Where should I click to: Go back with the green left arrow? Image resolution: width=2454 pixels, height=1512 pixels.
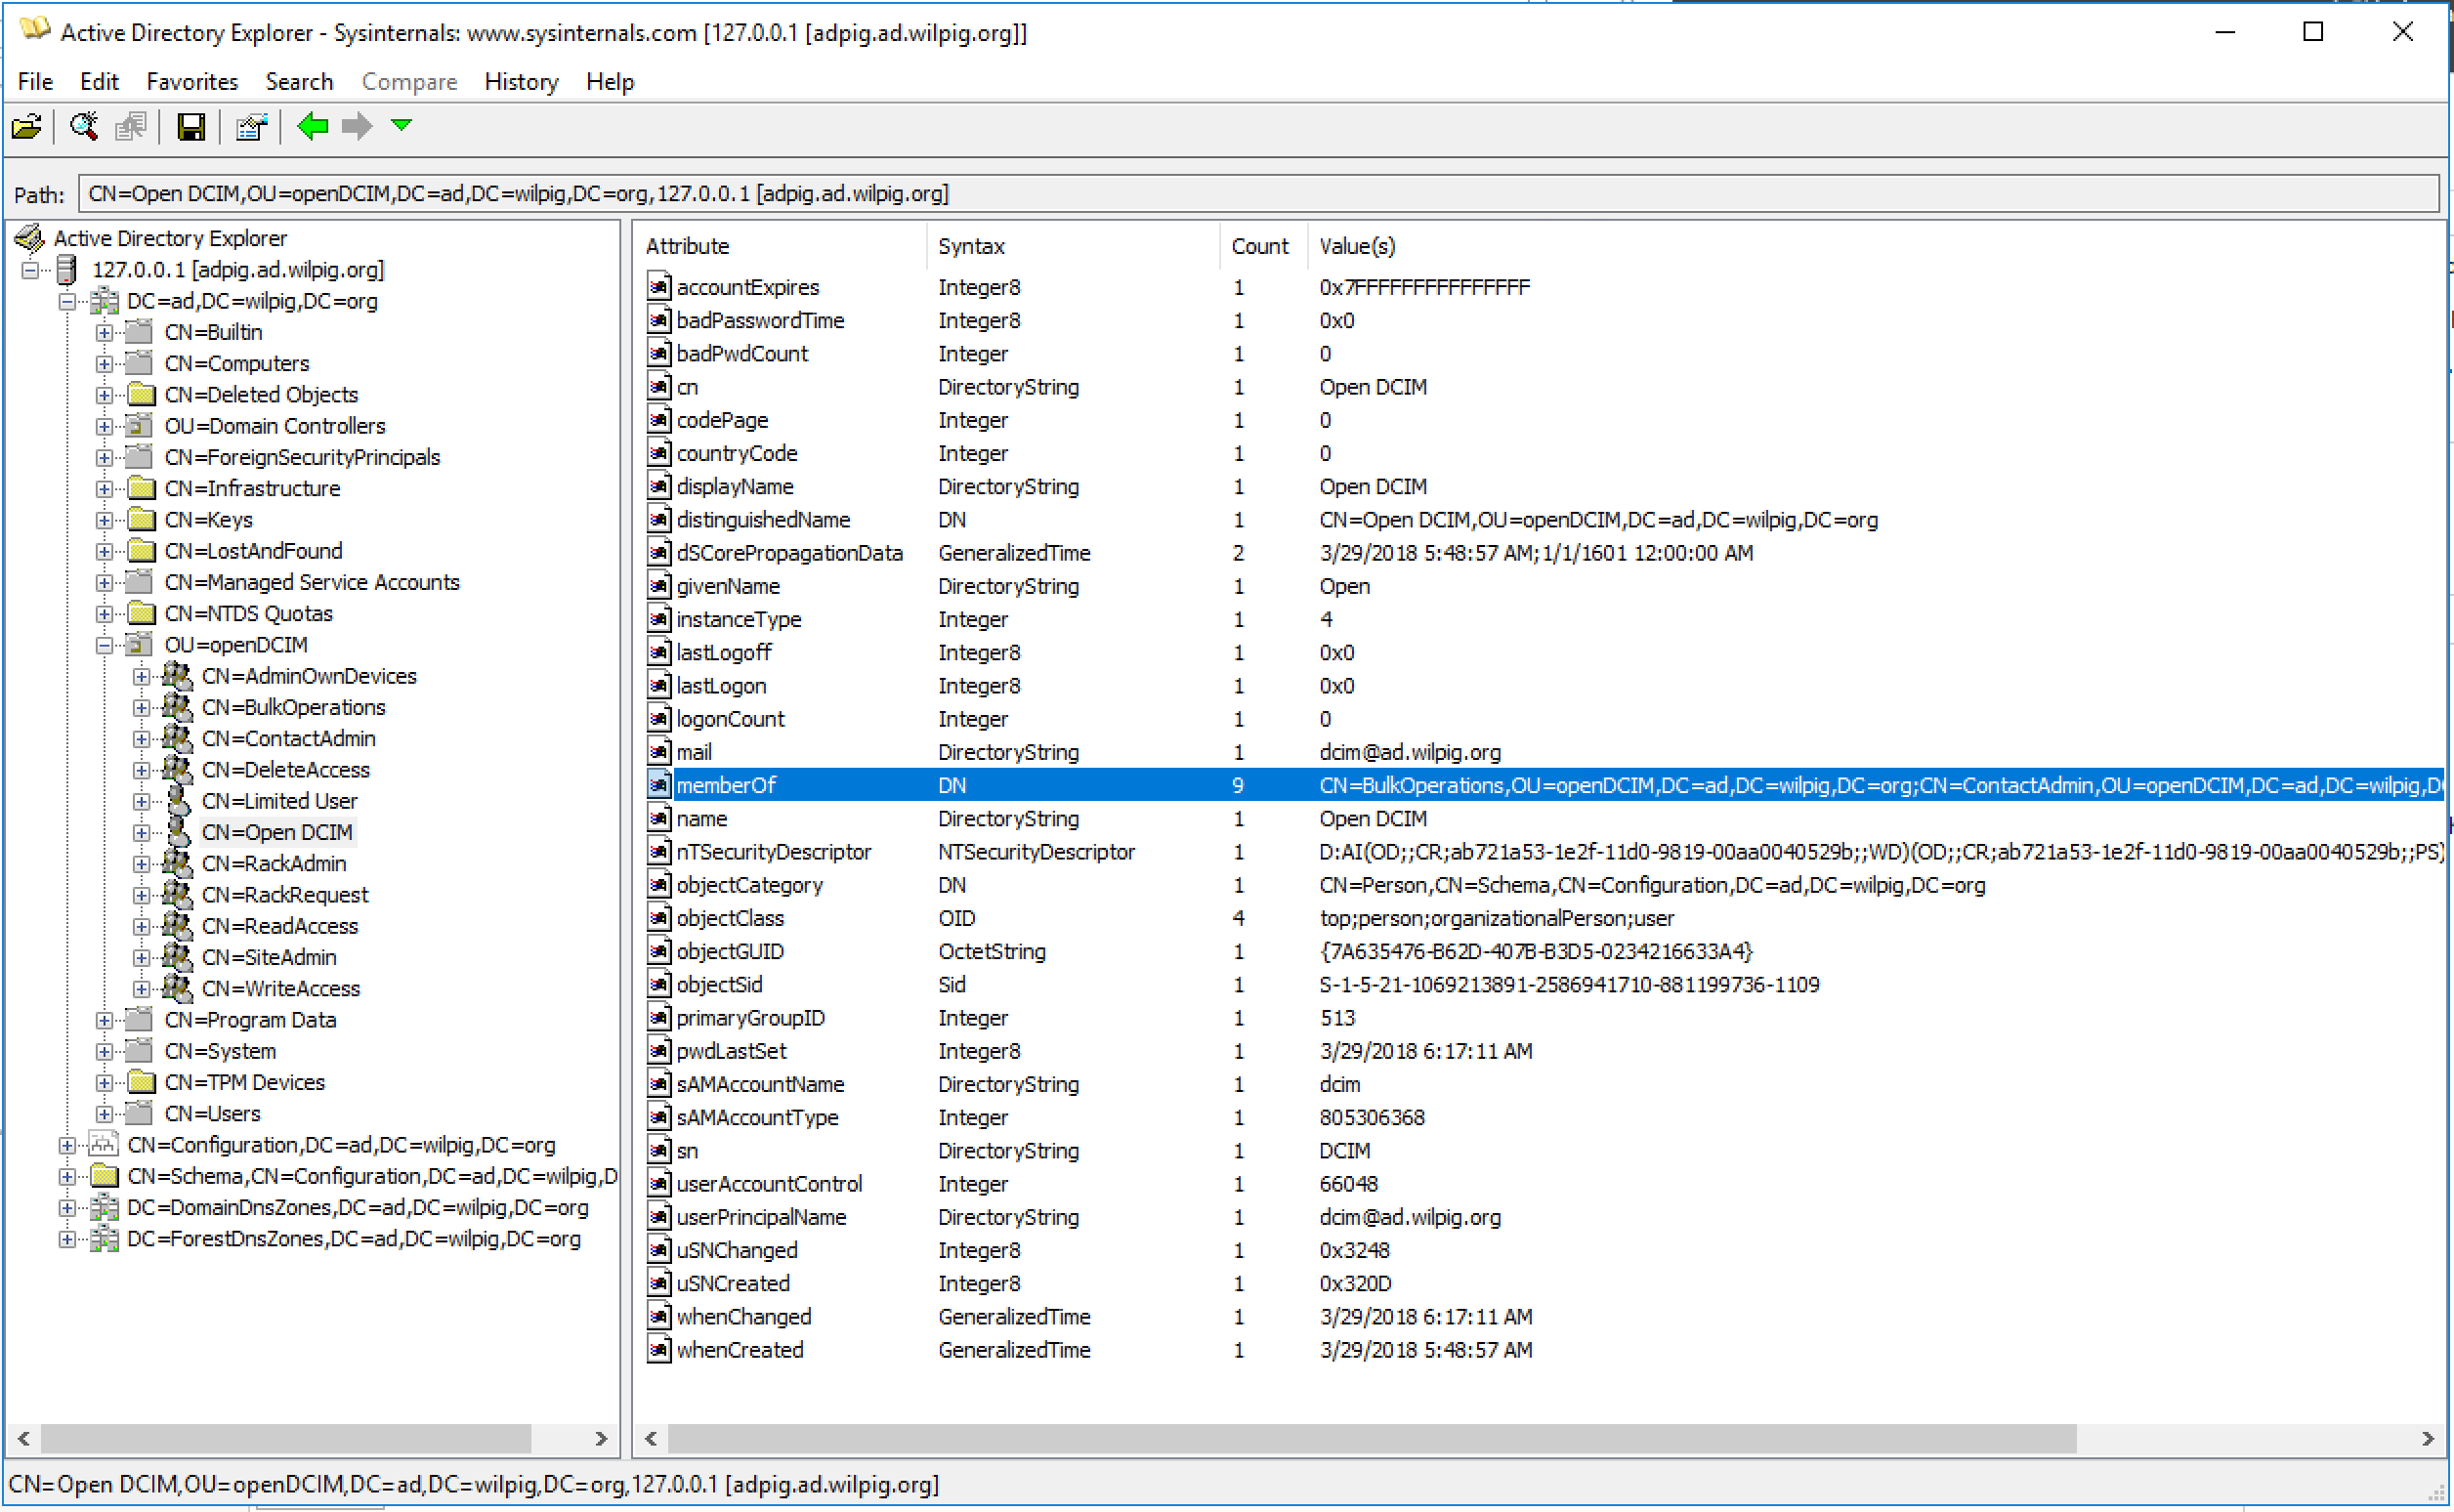pyautogui.click(x=312, y=127)
